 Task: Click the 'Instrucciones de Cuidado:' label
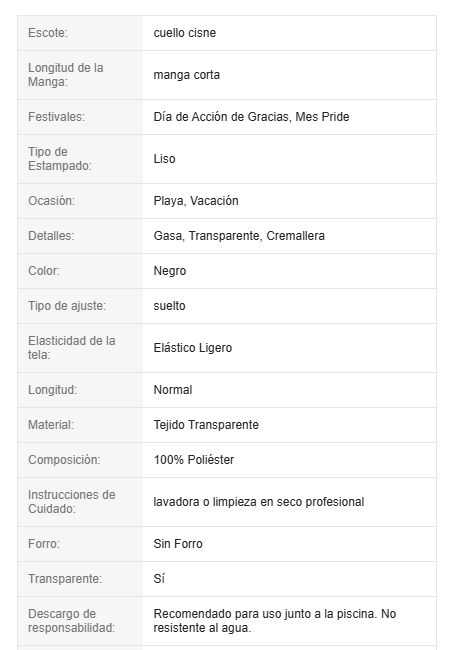pyautogui.click(x=72, y=502)
